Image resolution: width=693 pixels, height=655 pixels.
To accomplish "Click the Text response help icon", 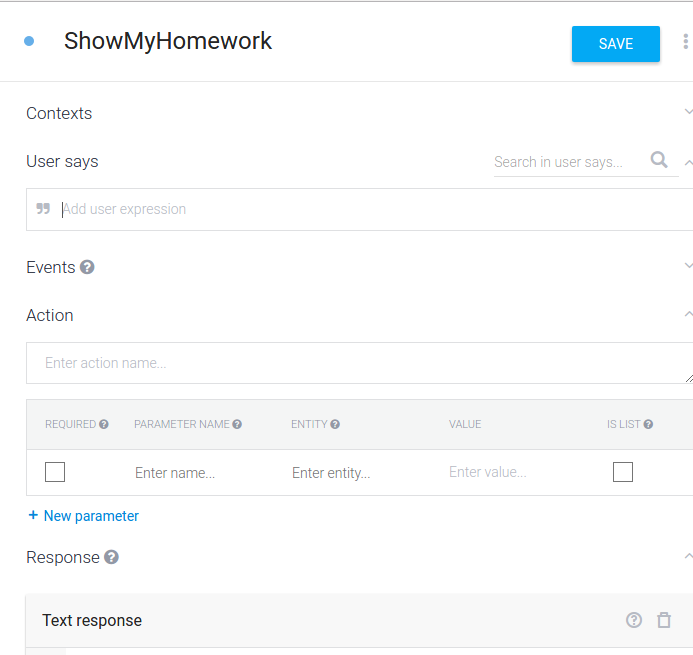I will [x=634, y=620].
